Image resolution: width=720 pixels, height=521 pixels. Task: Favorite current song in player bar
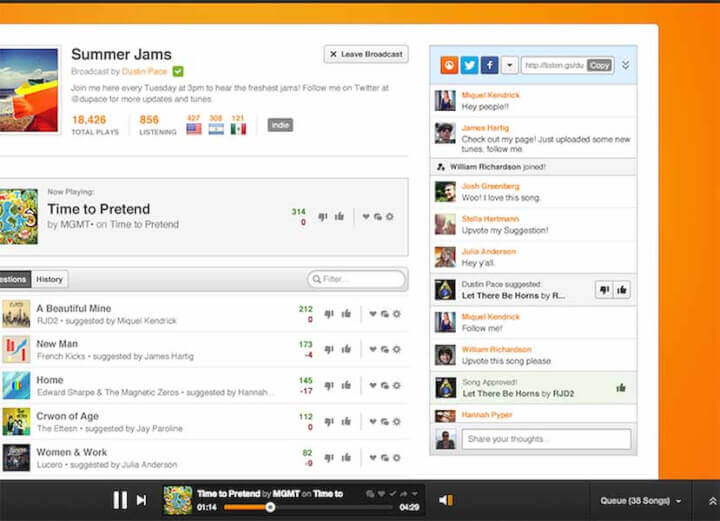tap(381, 493)
